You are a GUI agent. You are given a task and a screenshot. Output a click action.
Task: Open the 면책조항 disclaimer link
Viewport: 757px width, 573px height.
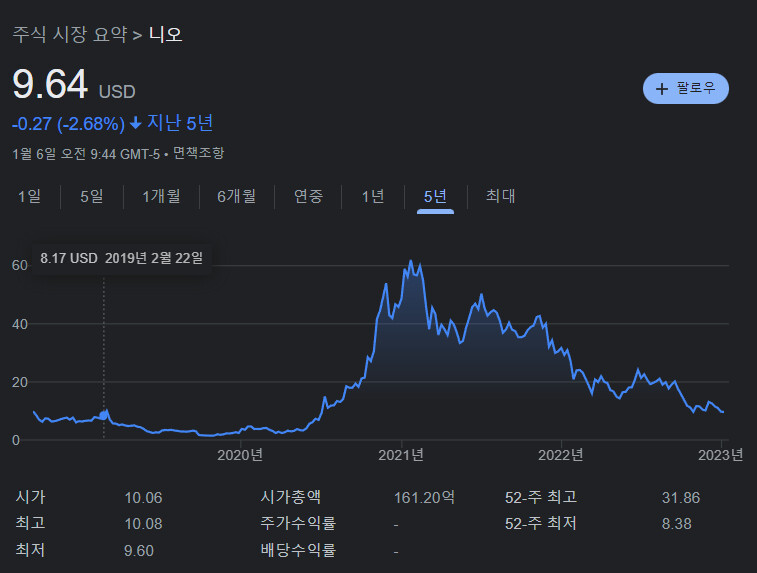tap(198, 154)
